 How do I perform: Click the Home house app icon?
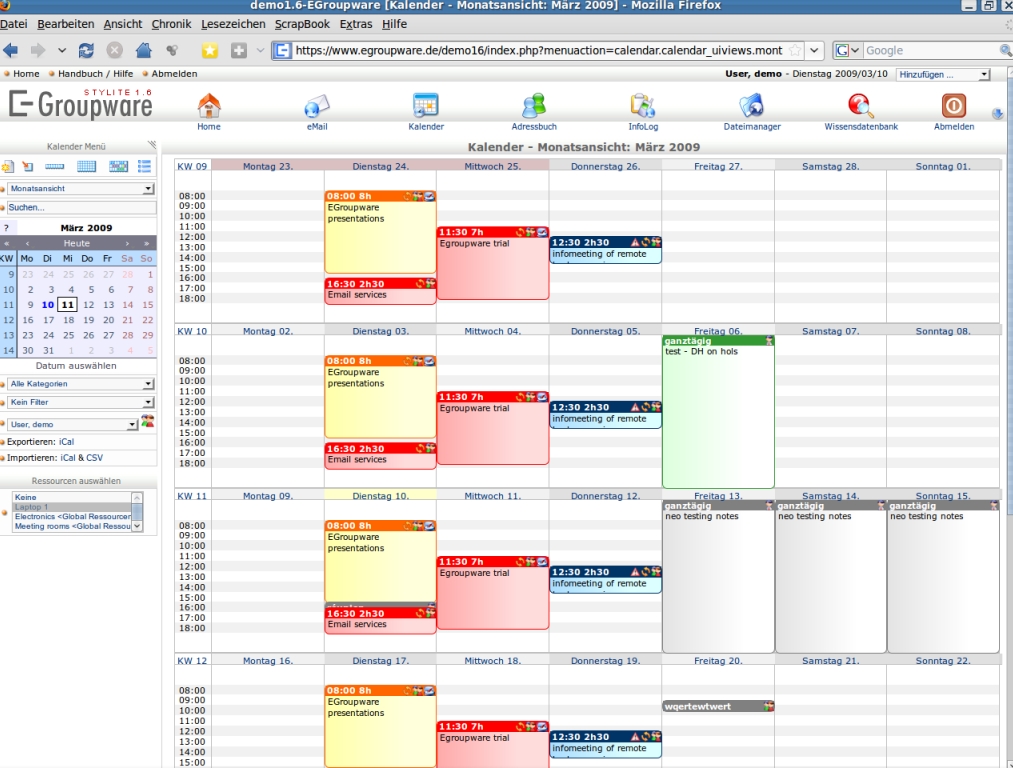point(209,105)
